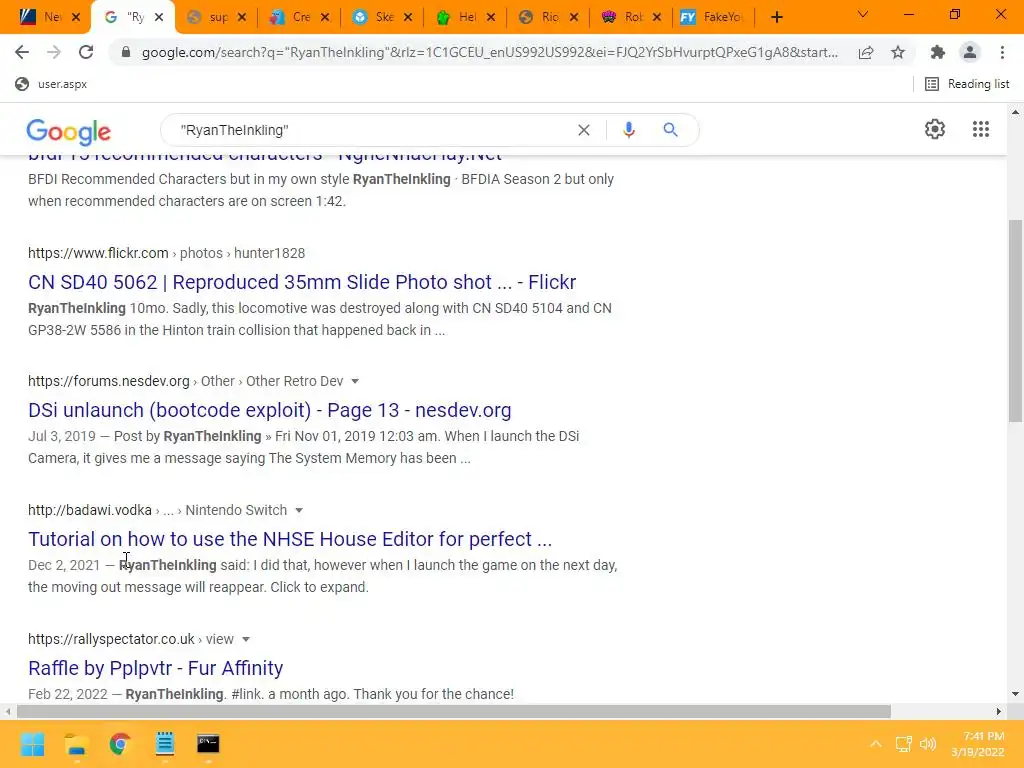Open the Reading list
The image size is (1024, 768).
pyautogui.click(x=967, y=84)
